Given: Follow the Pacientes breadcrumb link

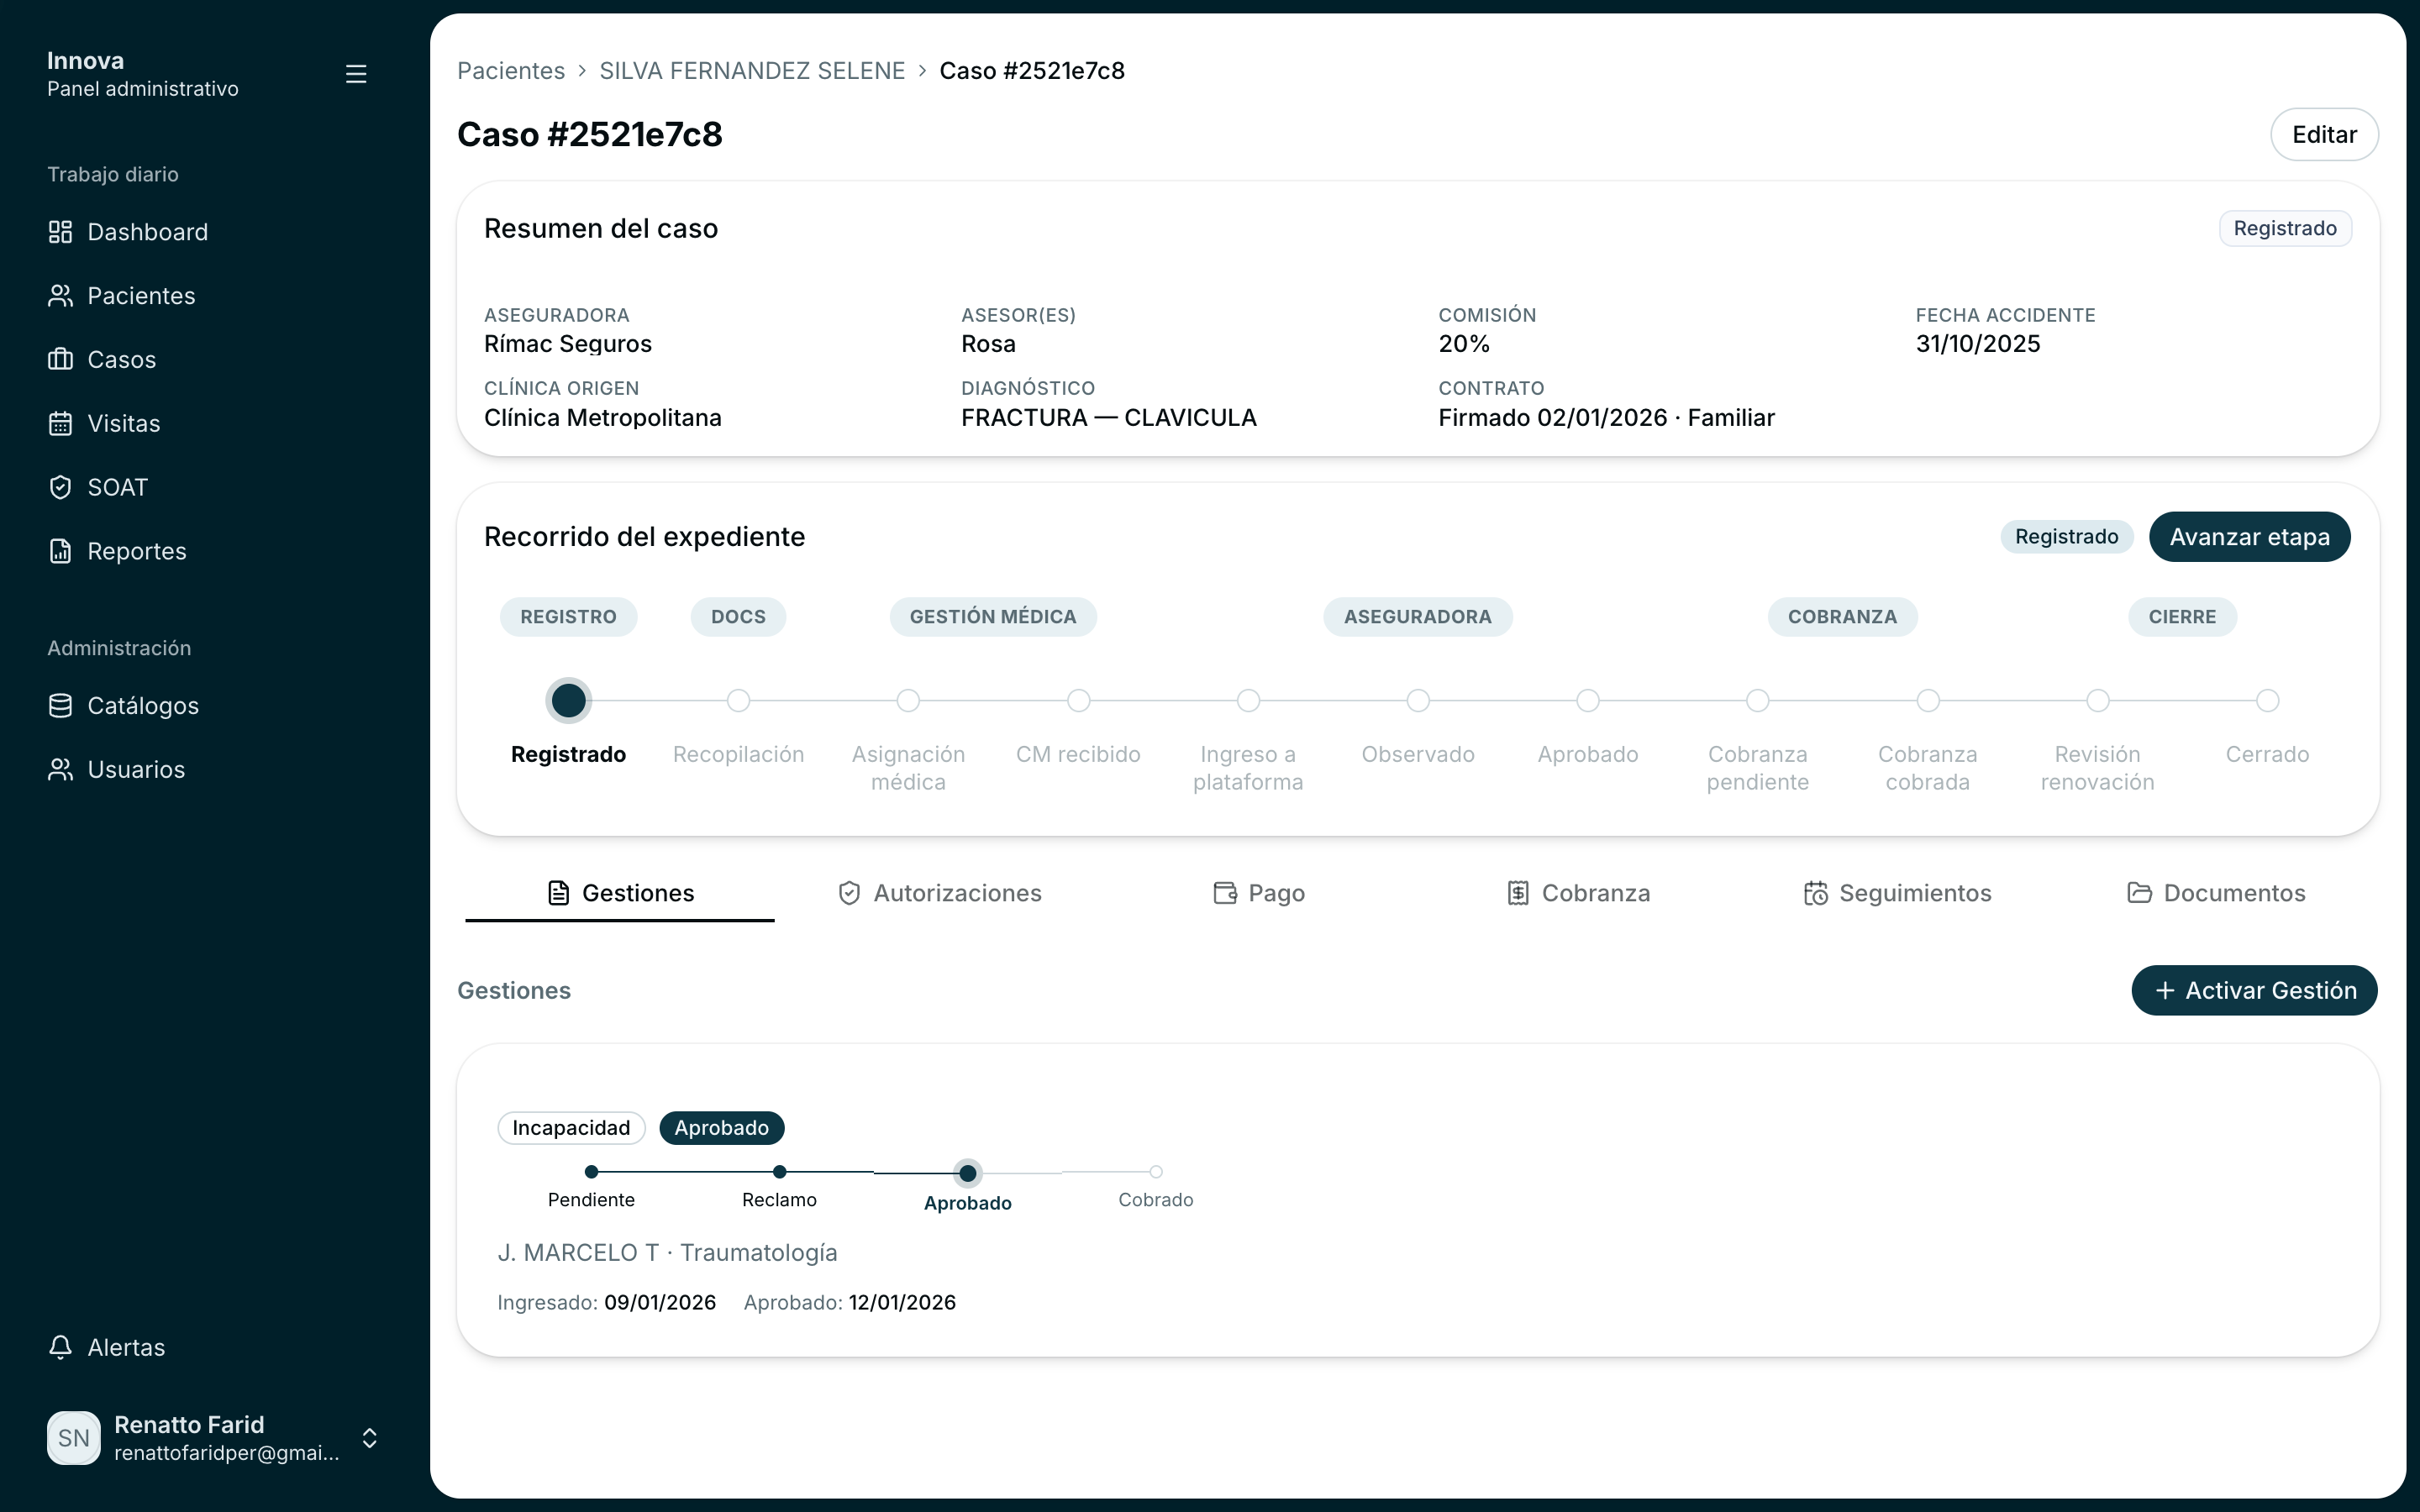Looking at the screenshot, I should pos(511,71).
